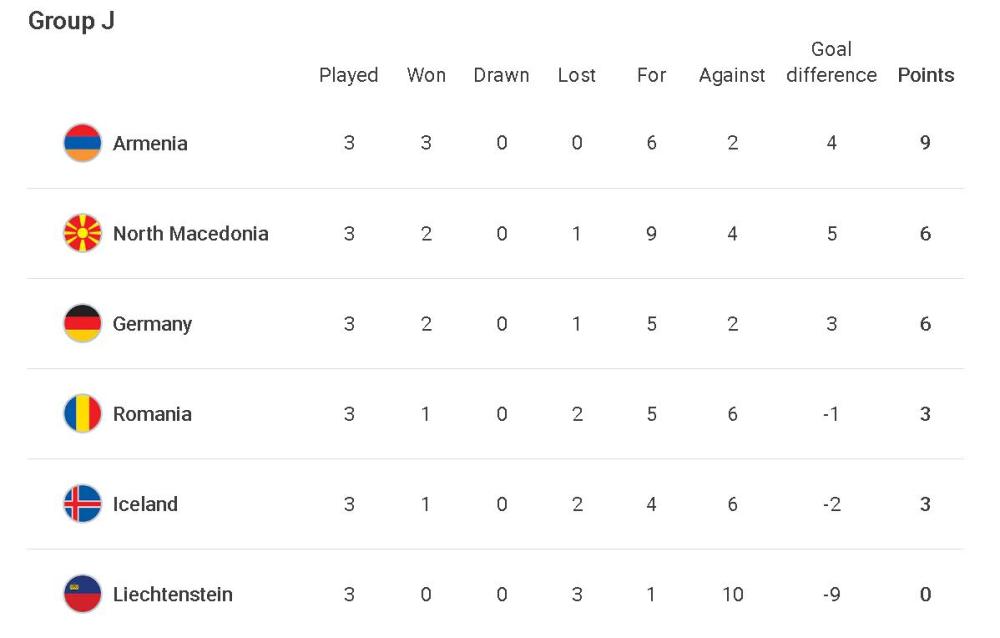This screenshot has height=638, width=1000.
Task: Open the North Macedonia team link
Action: [190, 233]
